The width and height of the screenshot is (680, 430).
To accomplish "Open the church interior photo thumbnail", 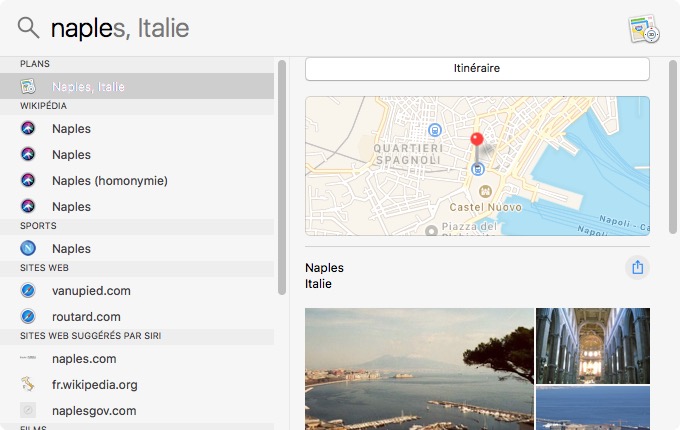I will pyautogui.click(x=592, y=345).
